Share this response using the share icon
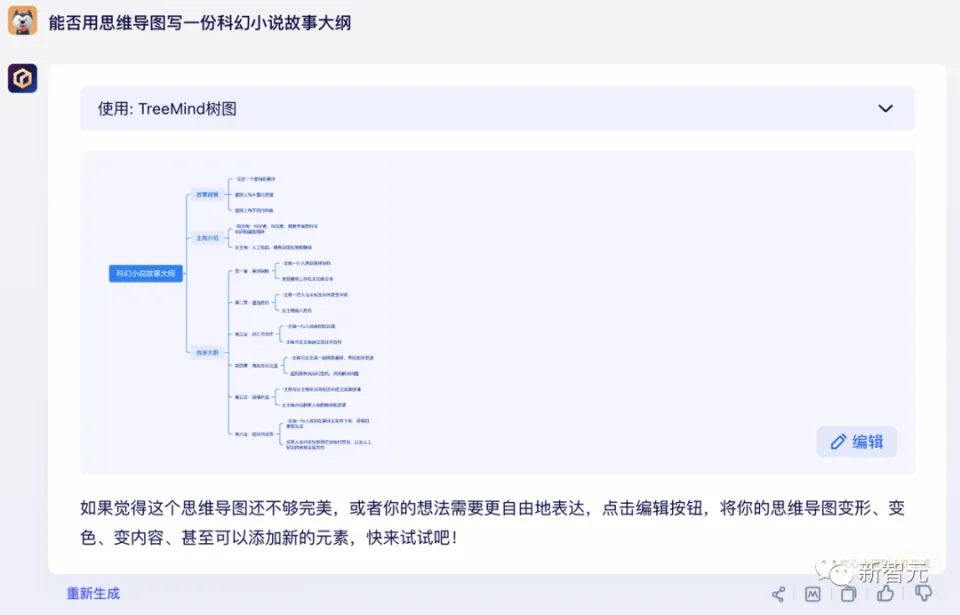The image size is (960, 615). pos(778,593)
